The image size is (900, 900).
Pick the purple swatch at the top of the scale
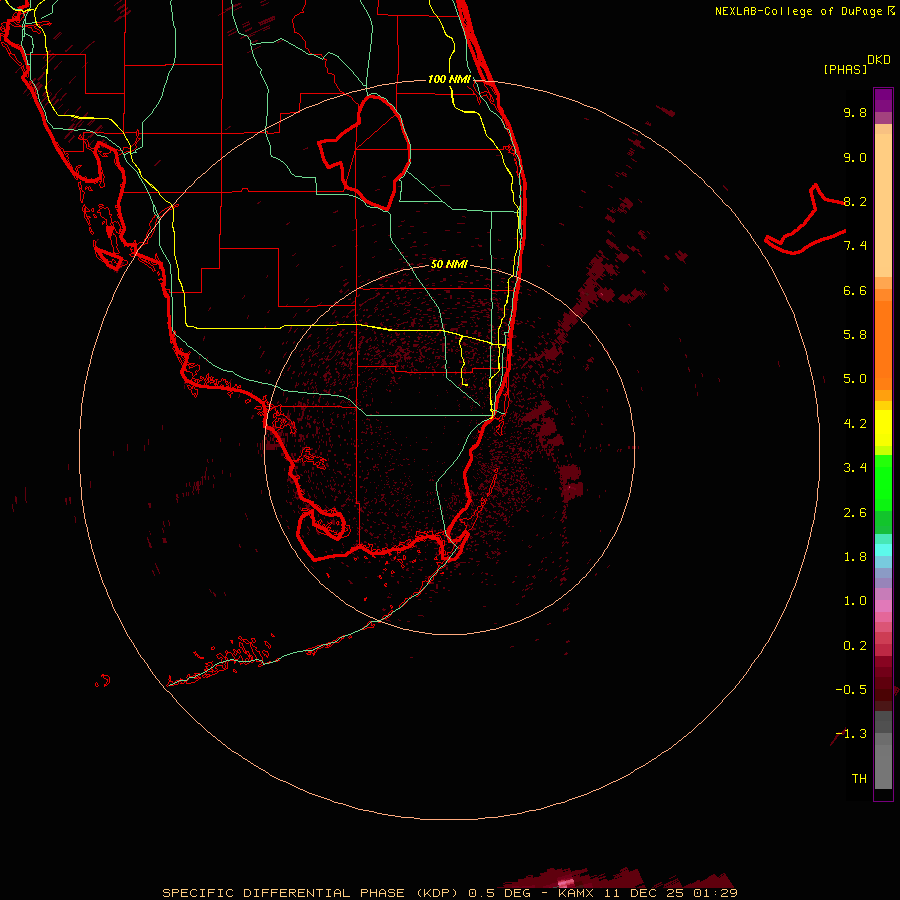[883, 100]
